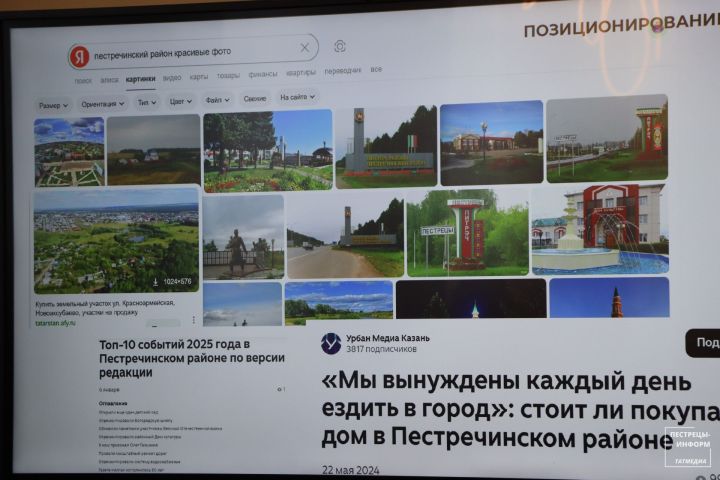Click the Урбан Медиа Казань channel avatar

[331, 344]
